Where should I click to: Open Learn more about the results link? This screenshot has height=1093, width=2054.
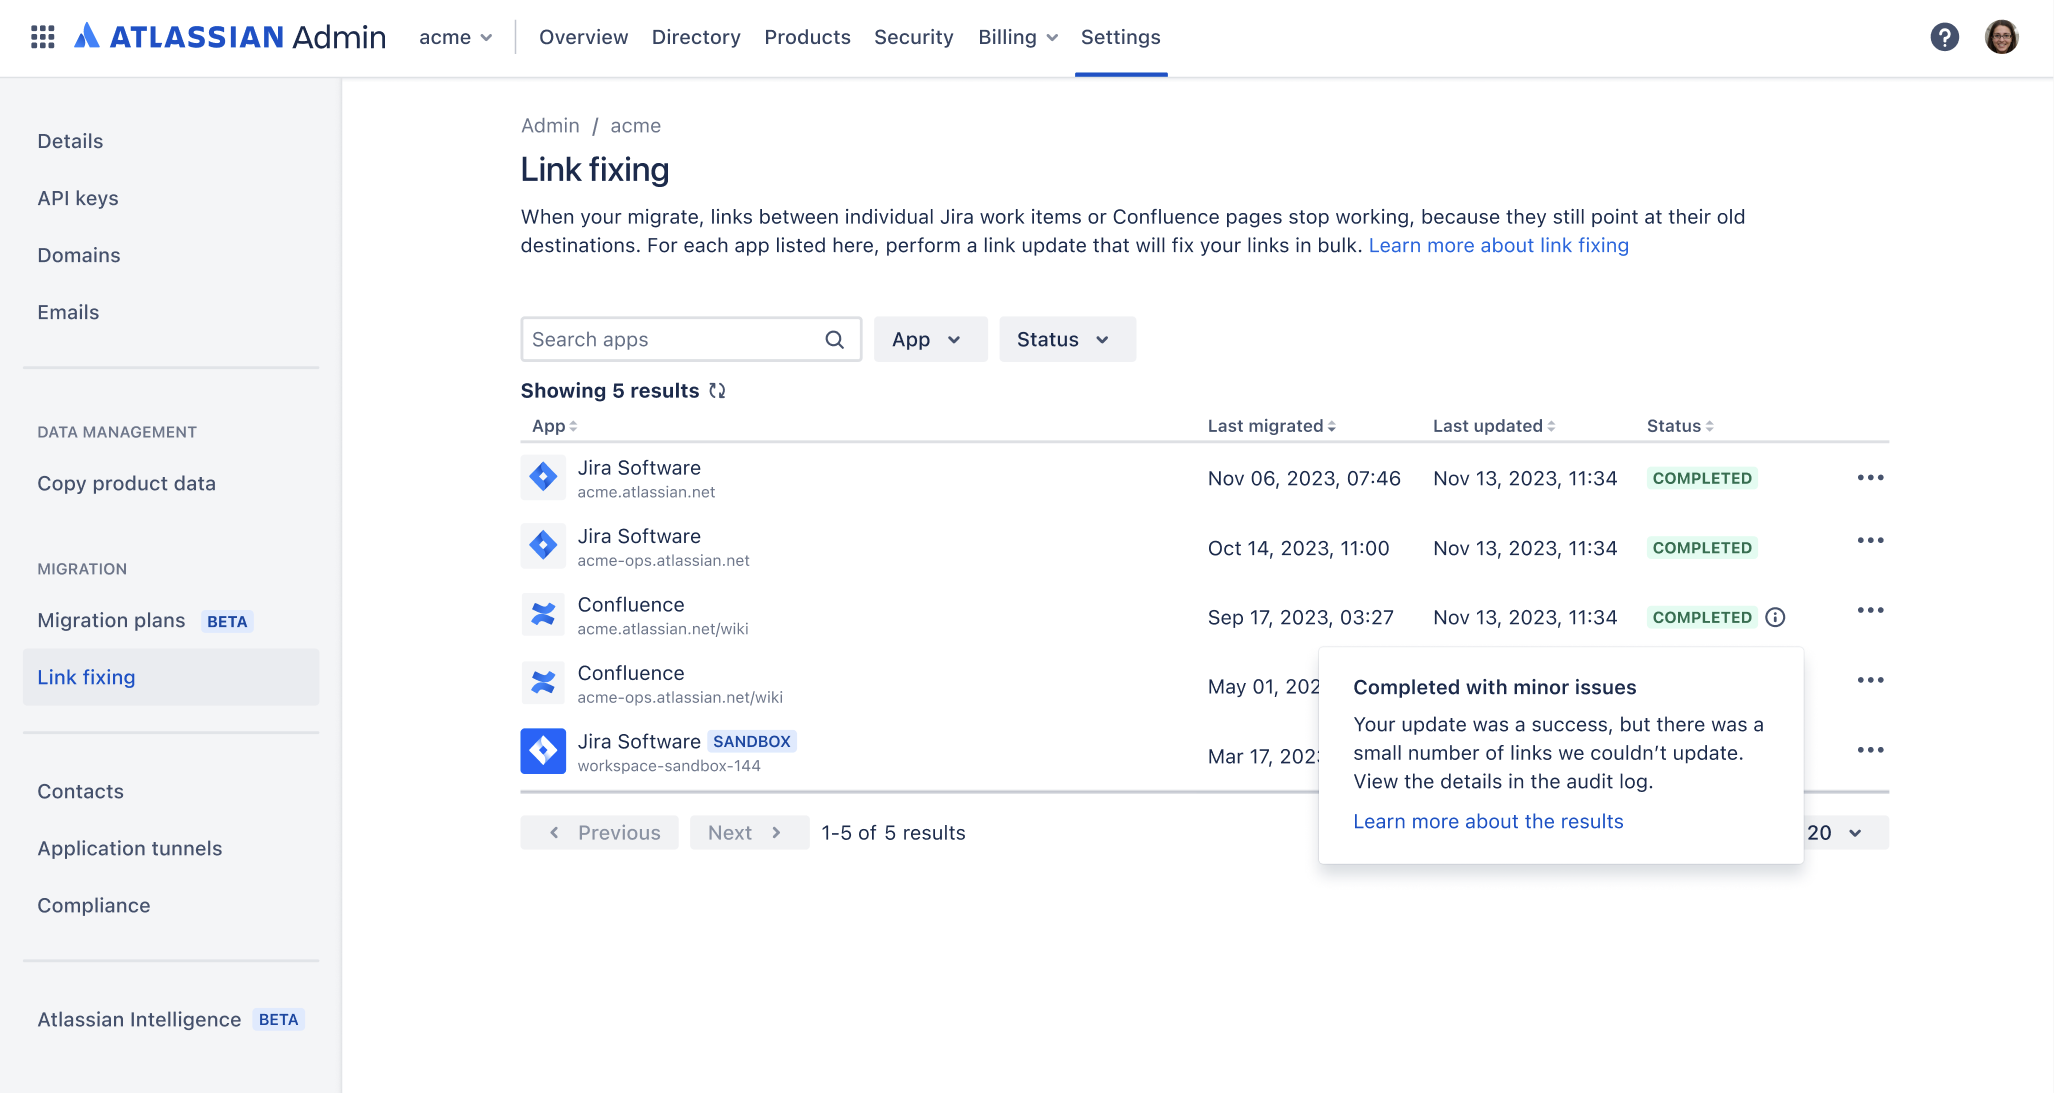(1488, 821)
